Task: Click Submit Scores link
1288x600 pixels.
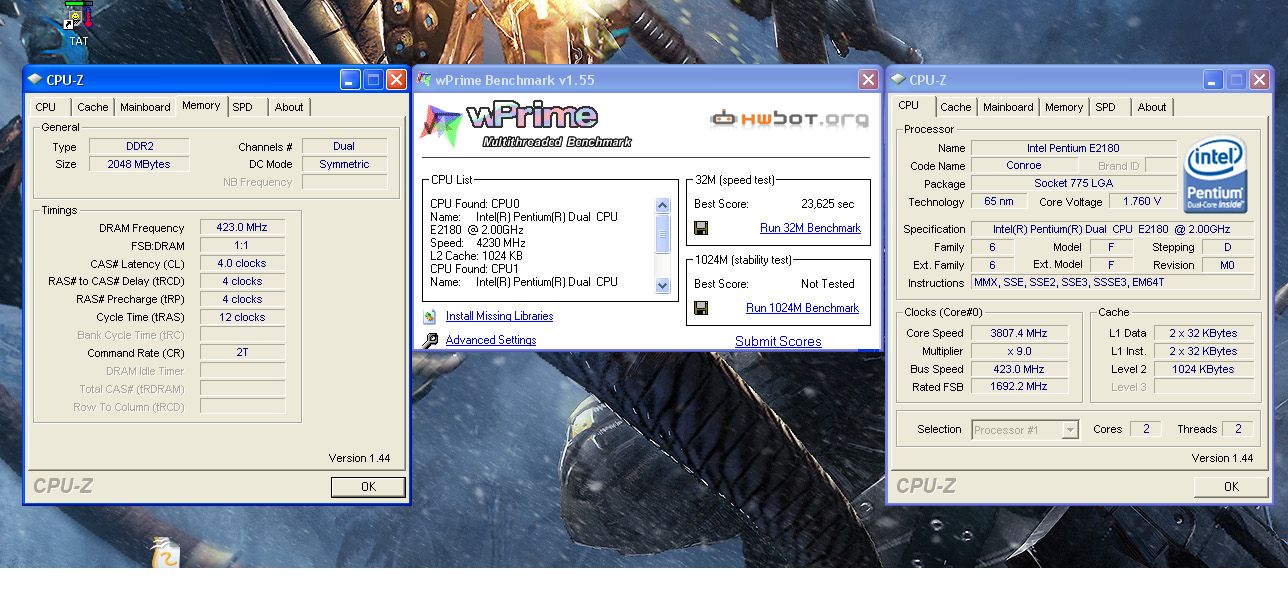Action: click(x=778, y=341)
